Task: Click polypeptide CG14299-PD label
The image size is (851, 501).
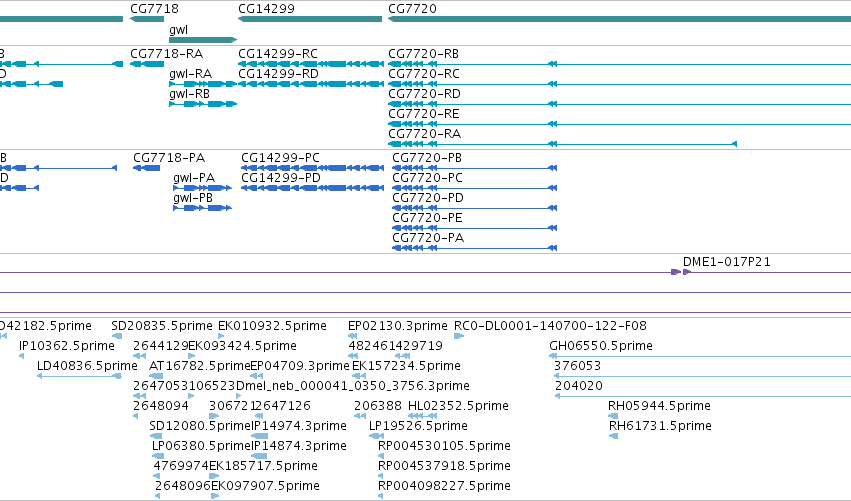Action: point(281,178)
